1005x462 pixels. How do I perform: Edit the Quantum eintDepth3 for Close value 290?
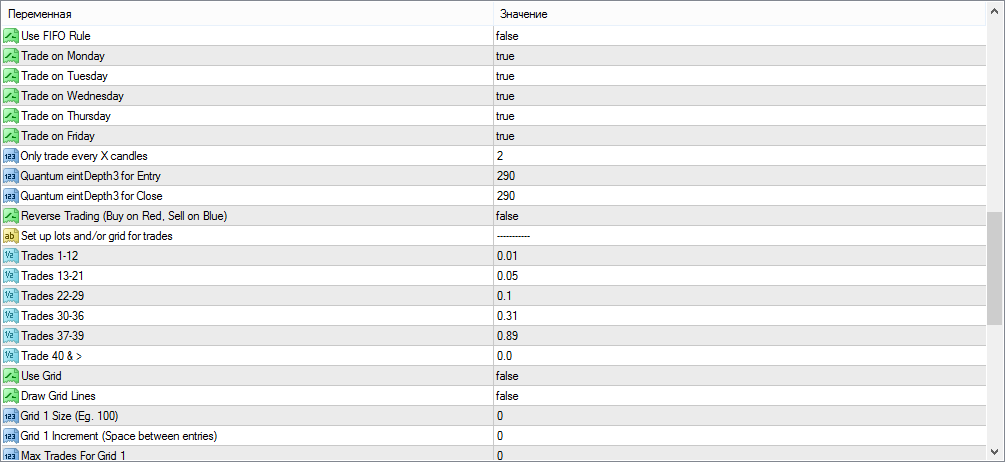click(x=740, y=196)
